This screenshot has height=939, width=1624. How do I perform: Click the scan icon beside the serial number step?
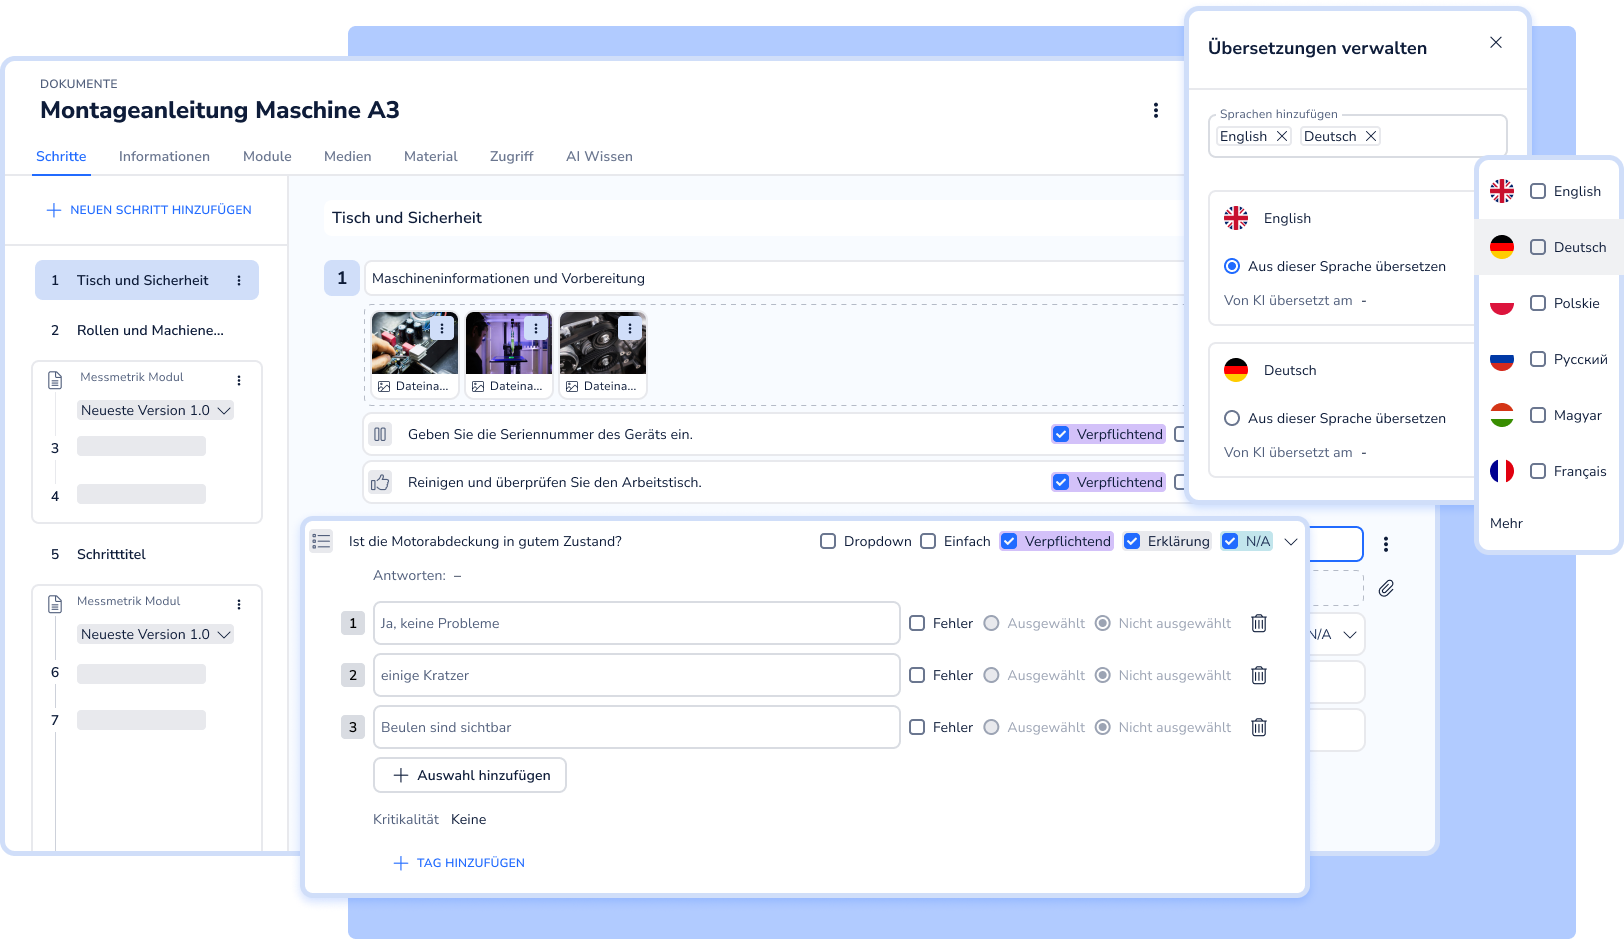381,434
